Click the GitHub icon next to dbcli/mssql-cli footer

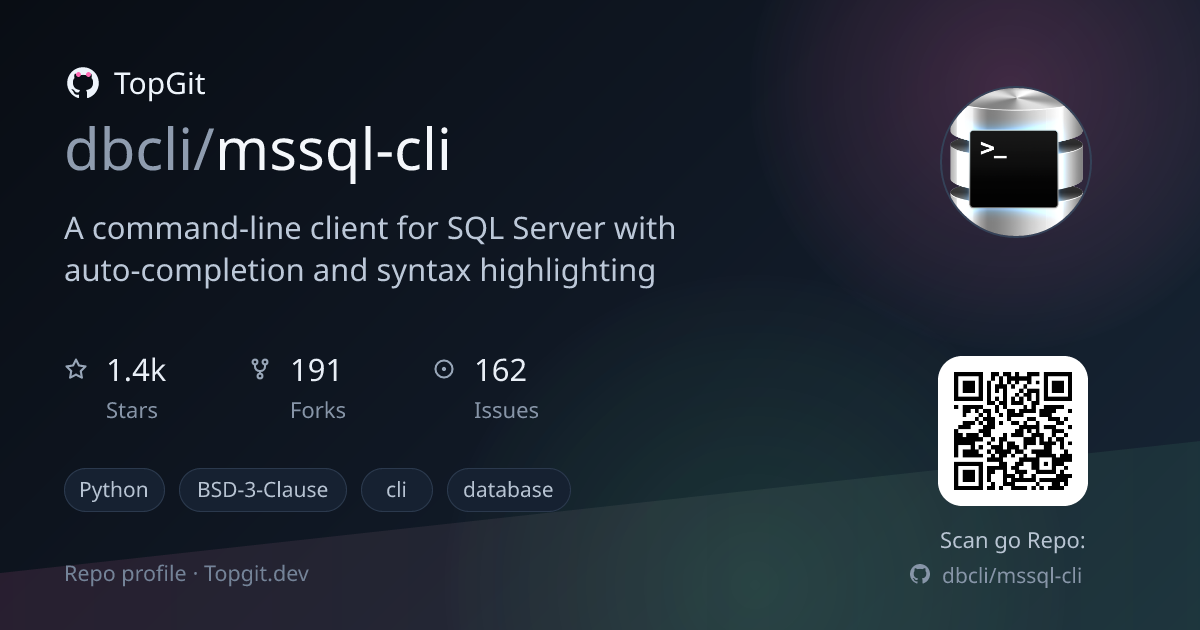tap(919, 575)
